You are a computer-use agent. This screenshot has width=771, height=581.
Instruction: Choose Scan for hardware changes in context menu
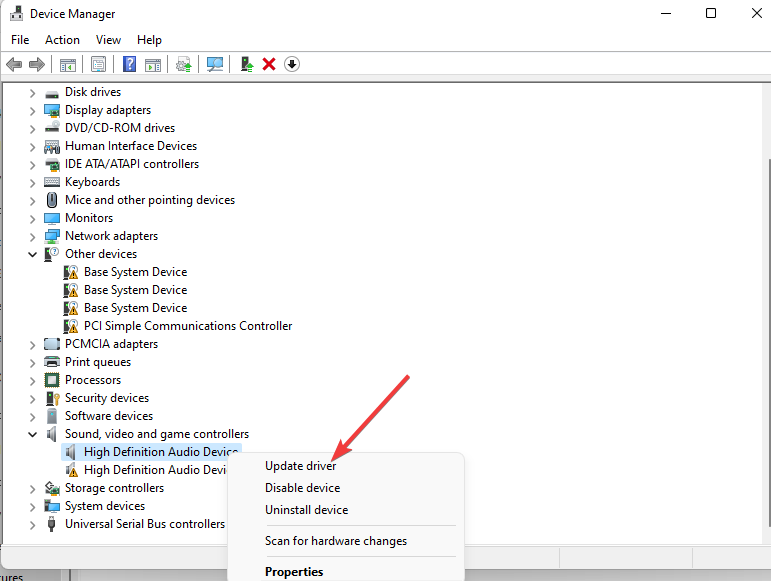(336, 541)
